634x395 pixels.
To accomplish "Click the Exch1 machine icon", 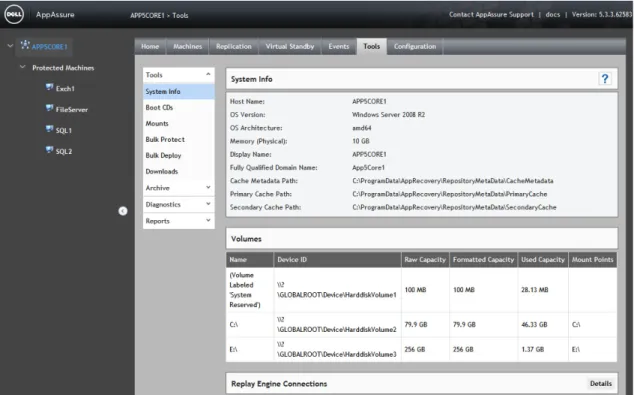I will point(49,87).
